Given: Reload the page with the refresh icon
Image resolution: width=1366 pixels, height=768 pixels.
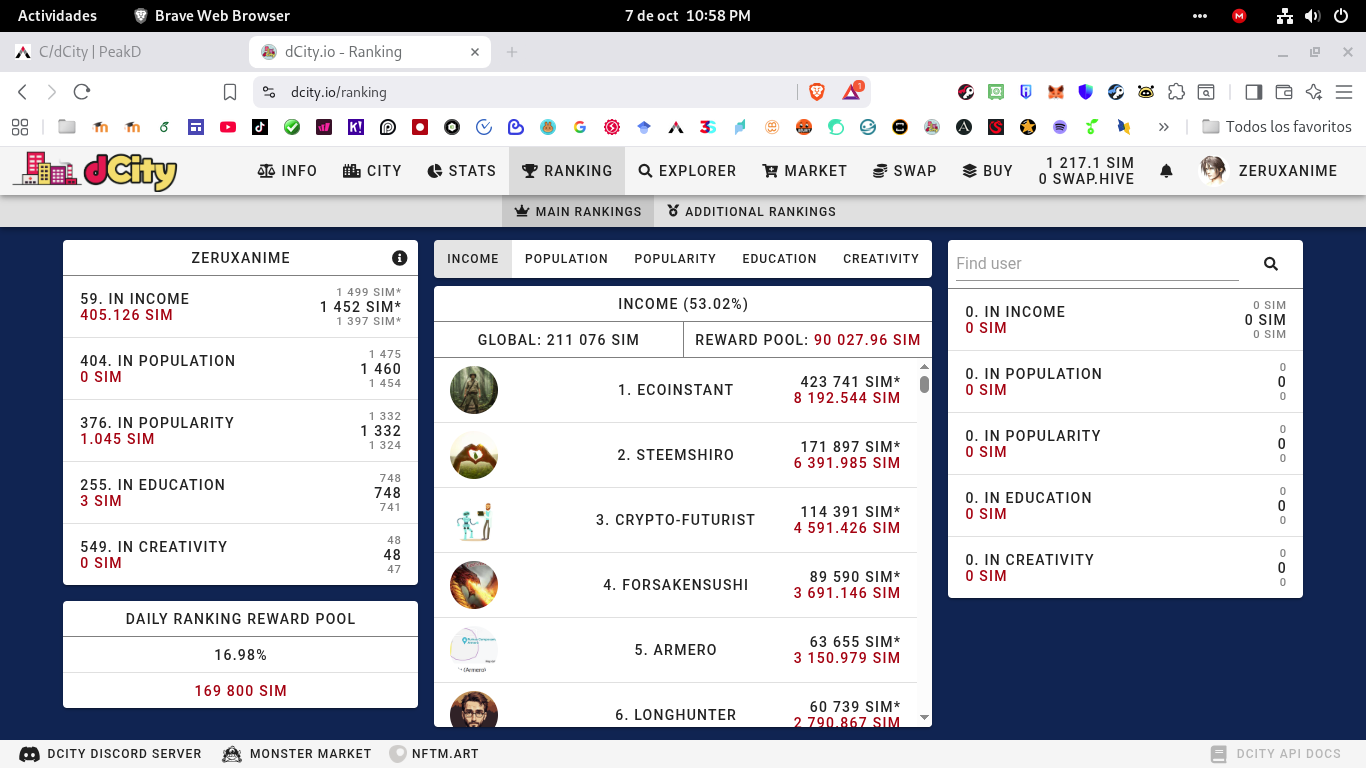Looking at the screenshot, I should tap(80, 91).
